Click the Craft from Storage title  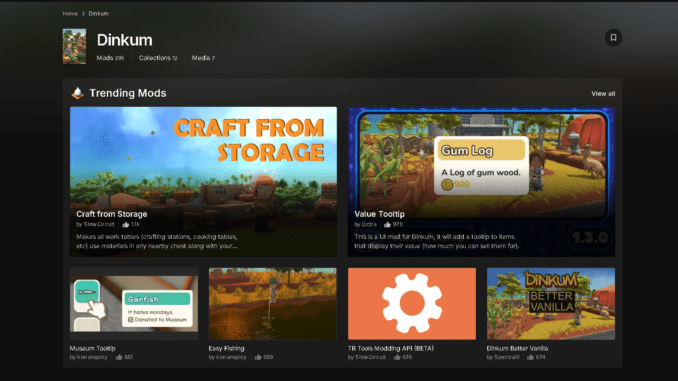pyautogui.click(x=112, y=214)
